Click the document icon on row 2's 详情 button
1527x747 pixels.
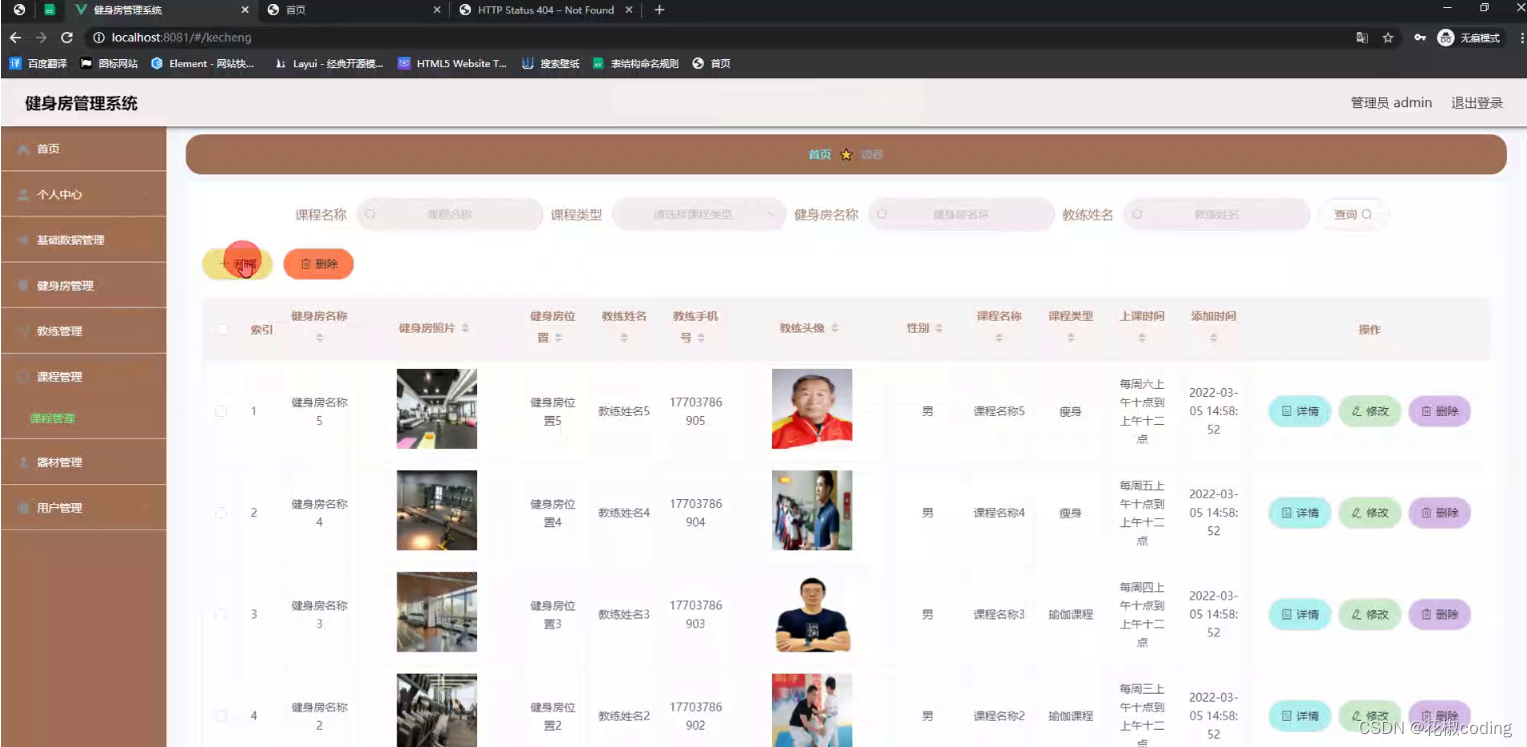tap(1288, 512)
